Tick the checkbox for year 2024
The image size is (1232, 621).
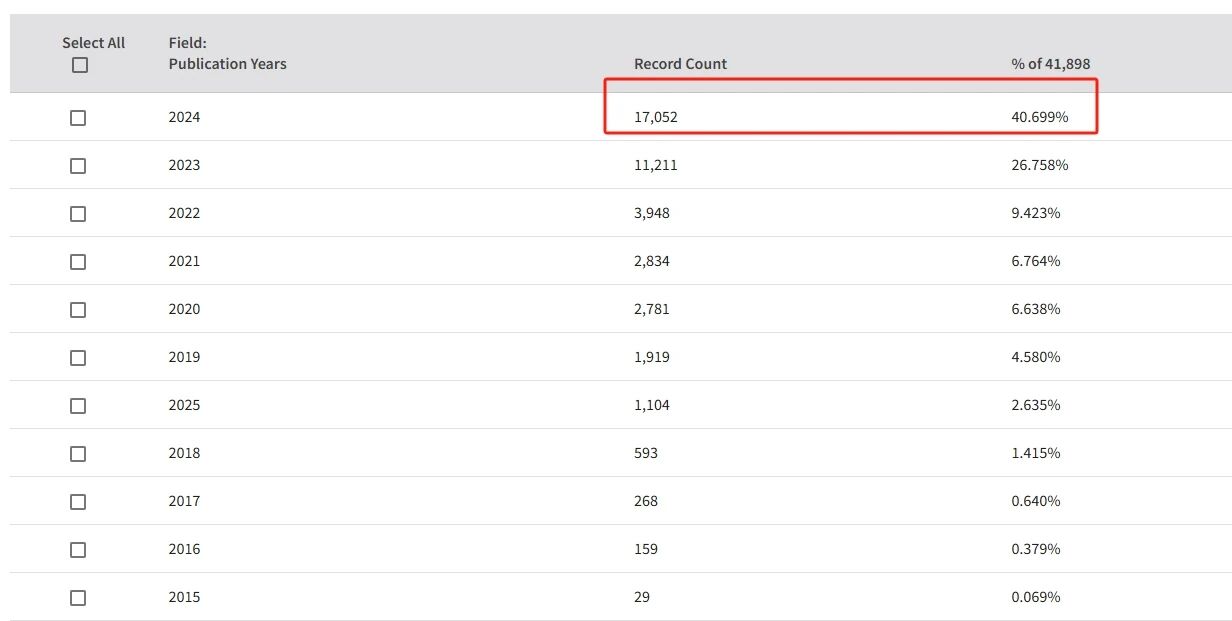(78, 118)
